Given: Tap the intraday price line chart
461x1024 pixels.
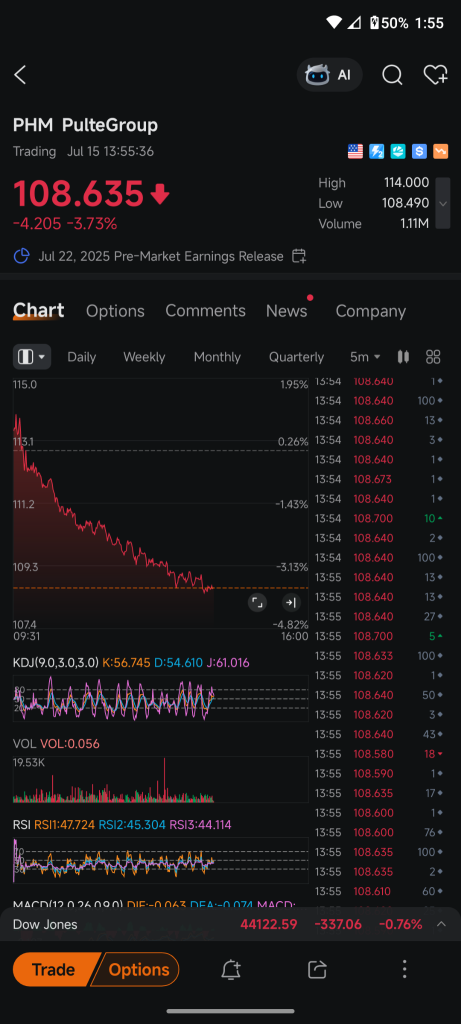Looking at the screenshot, I should 161,504.
